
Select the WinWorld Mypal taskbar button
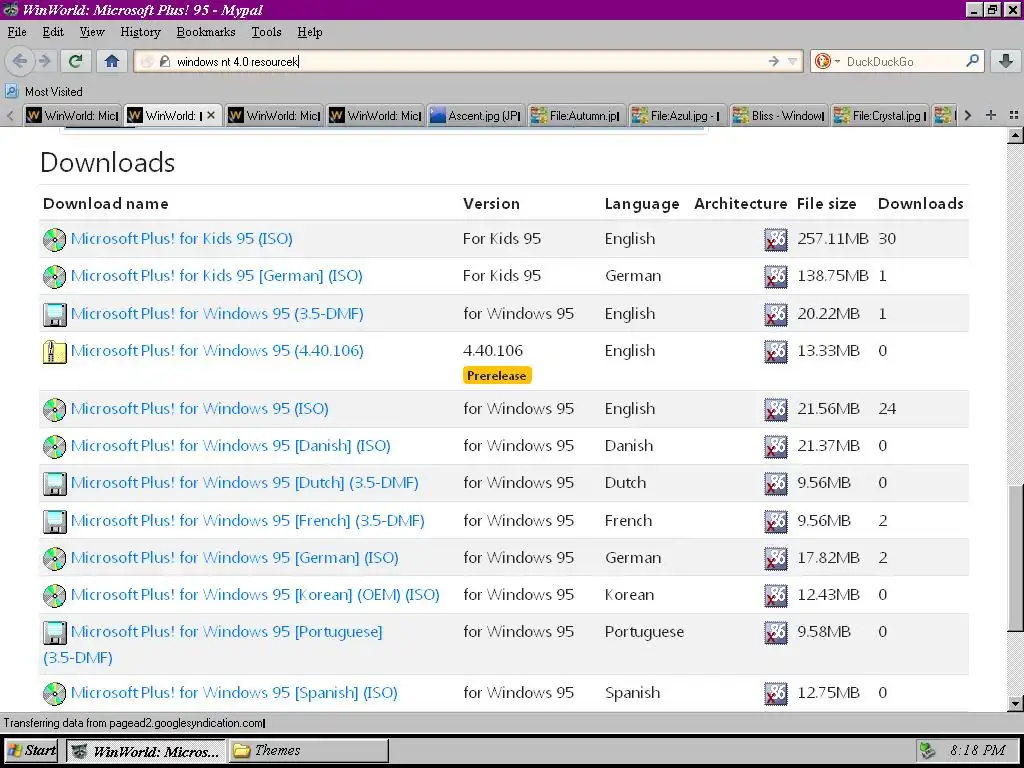(x=146, y=750)
